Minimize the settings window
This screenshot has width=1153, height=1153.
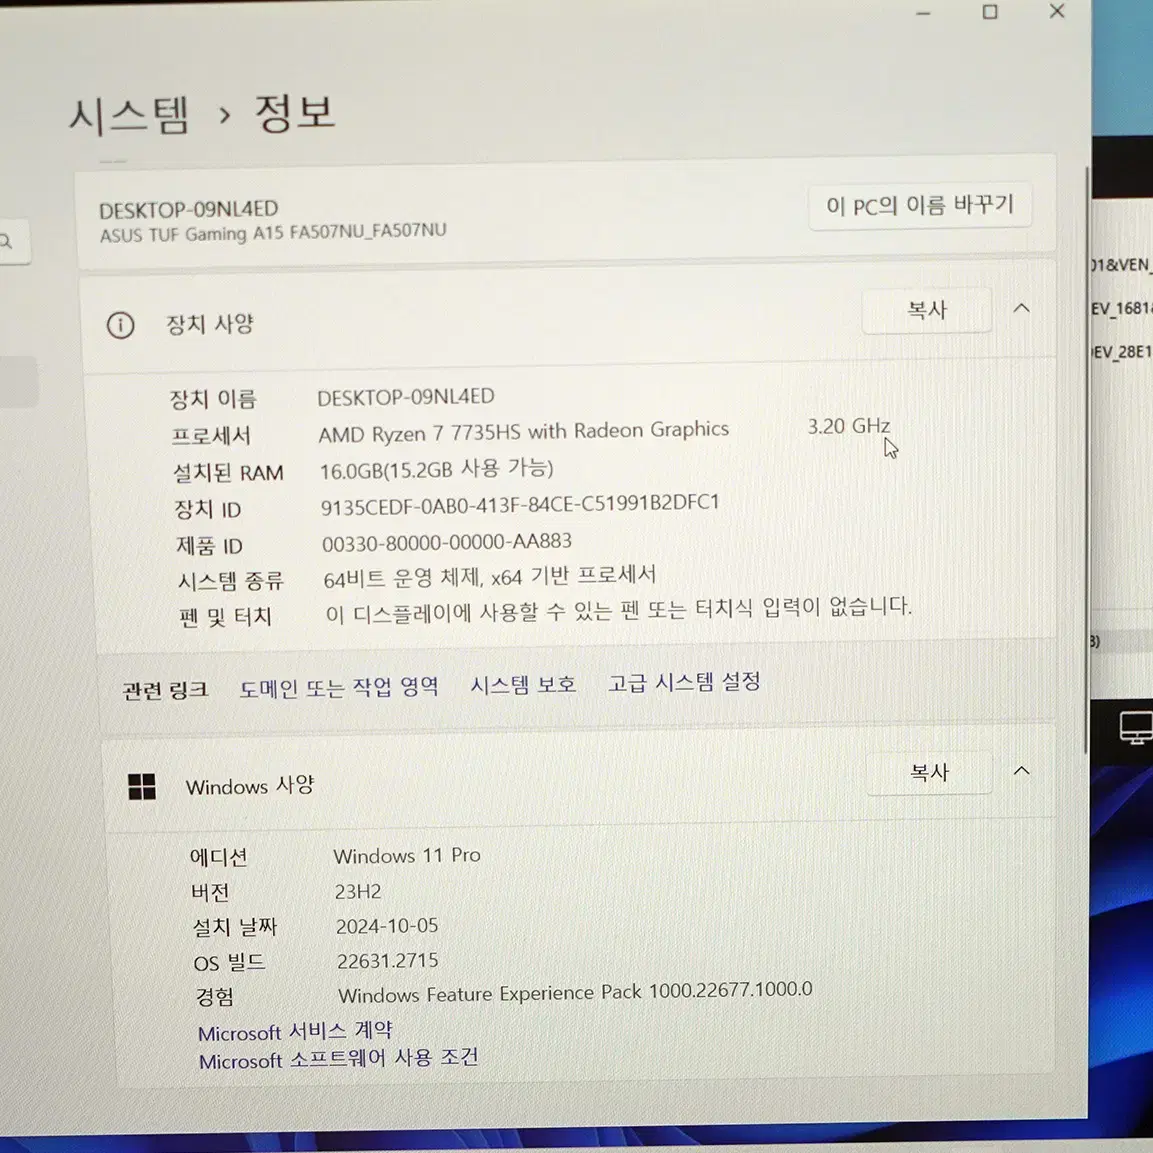pos(924,13)
